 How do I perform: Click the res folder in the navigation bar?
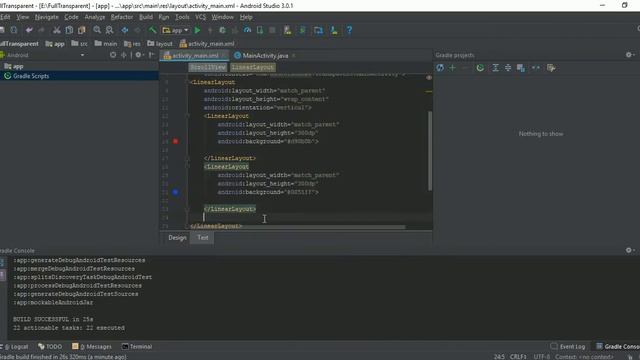click(132, 44)
